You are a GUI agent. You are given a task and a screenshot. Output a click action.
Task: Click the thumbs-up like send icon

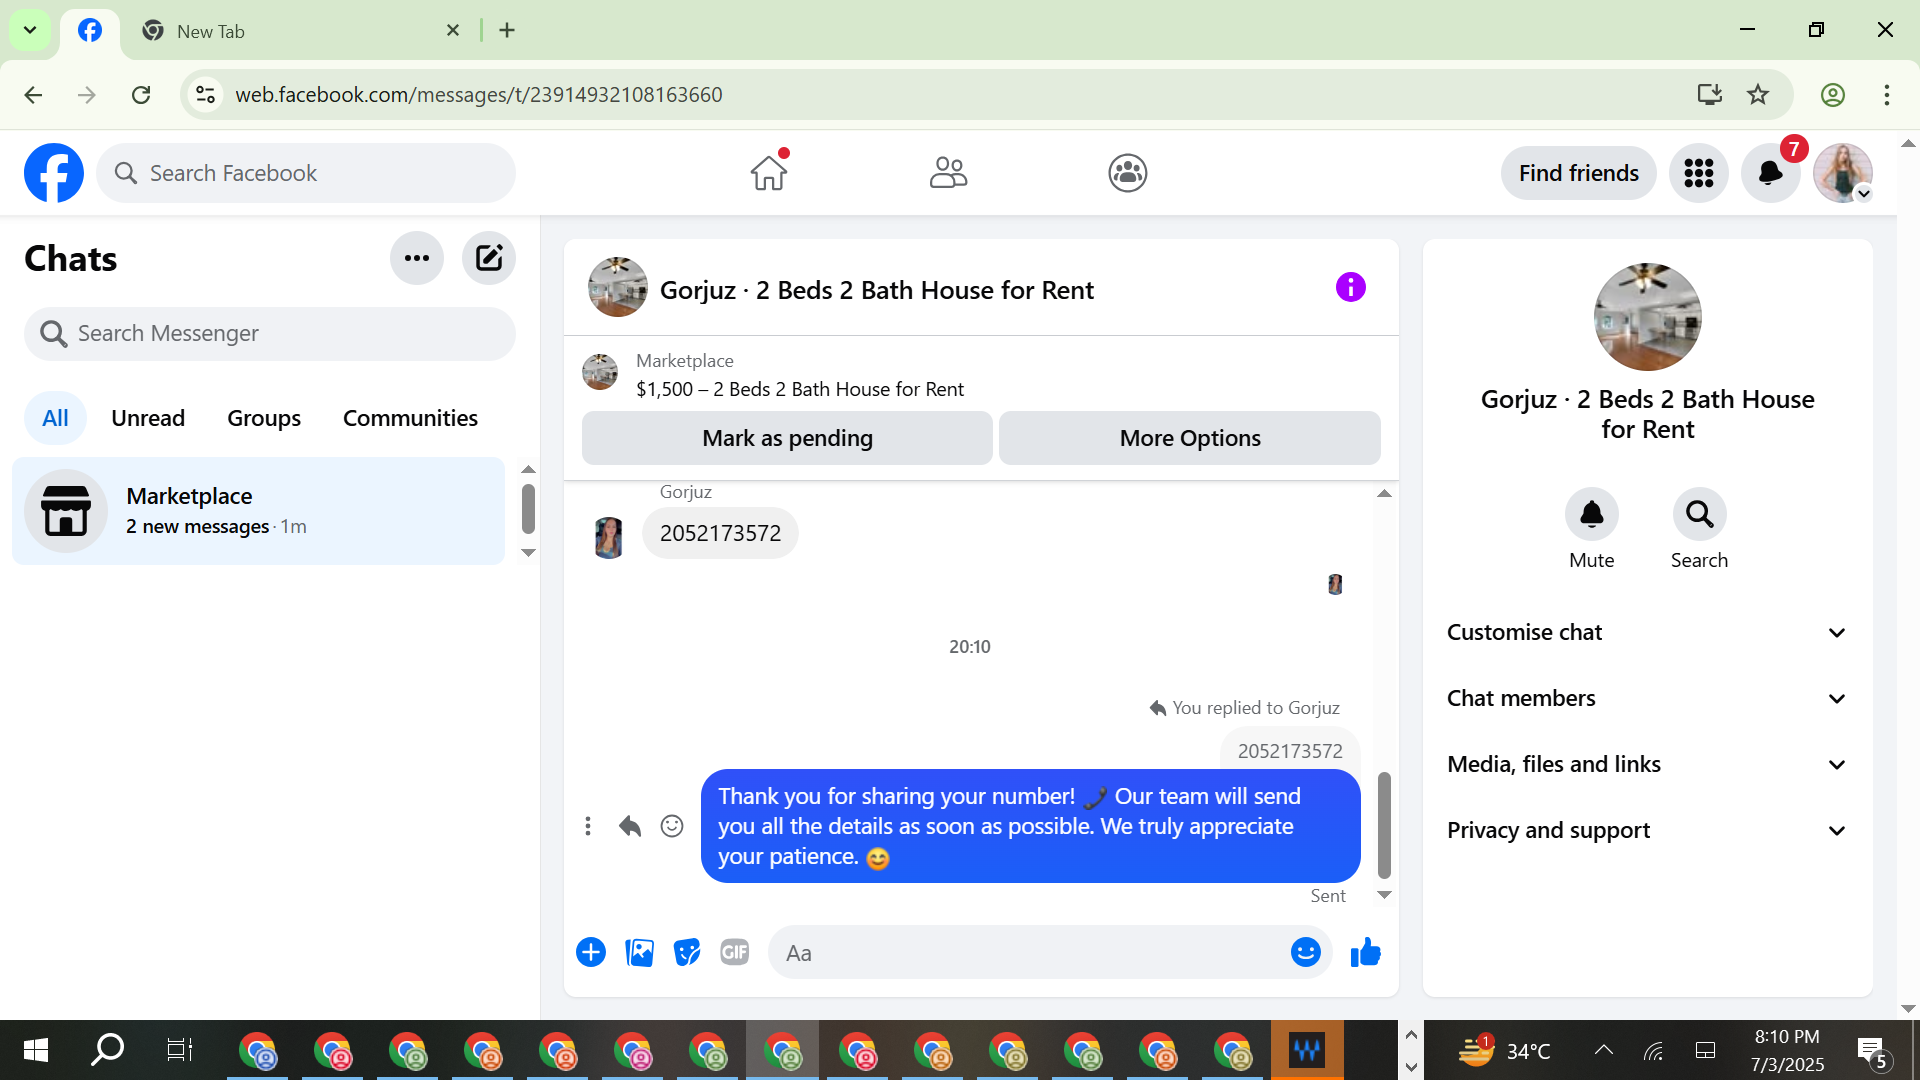coord(1365,953)
